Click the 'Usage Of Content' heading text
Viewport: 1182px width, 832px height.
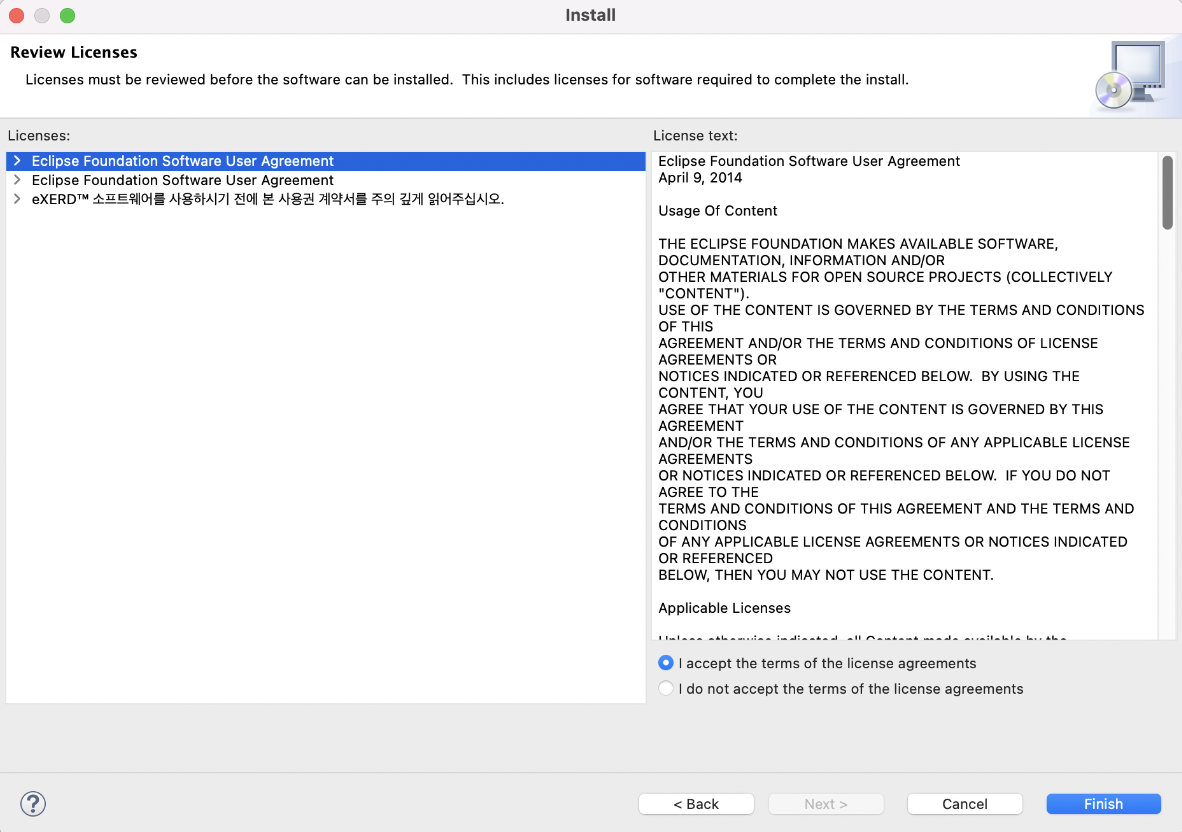(x=718, y=211)
